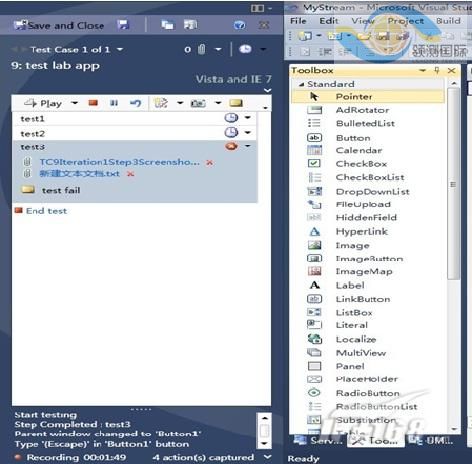This screenshot has height=464, width=472.
Task: Click the blue undo arrow icon
Action: click(x=135, y=103)
